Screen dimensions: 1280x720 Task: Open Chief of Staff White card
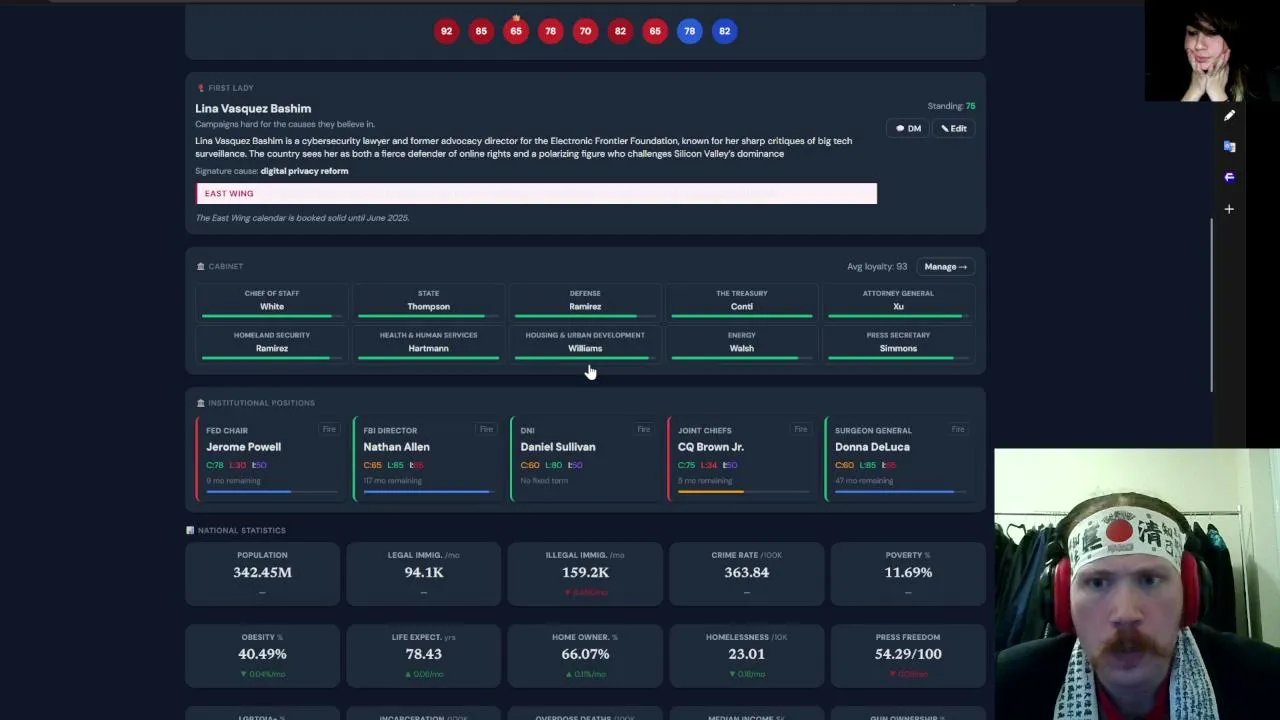(x=272, y=304)
